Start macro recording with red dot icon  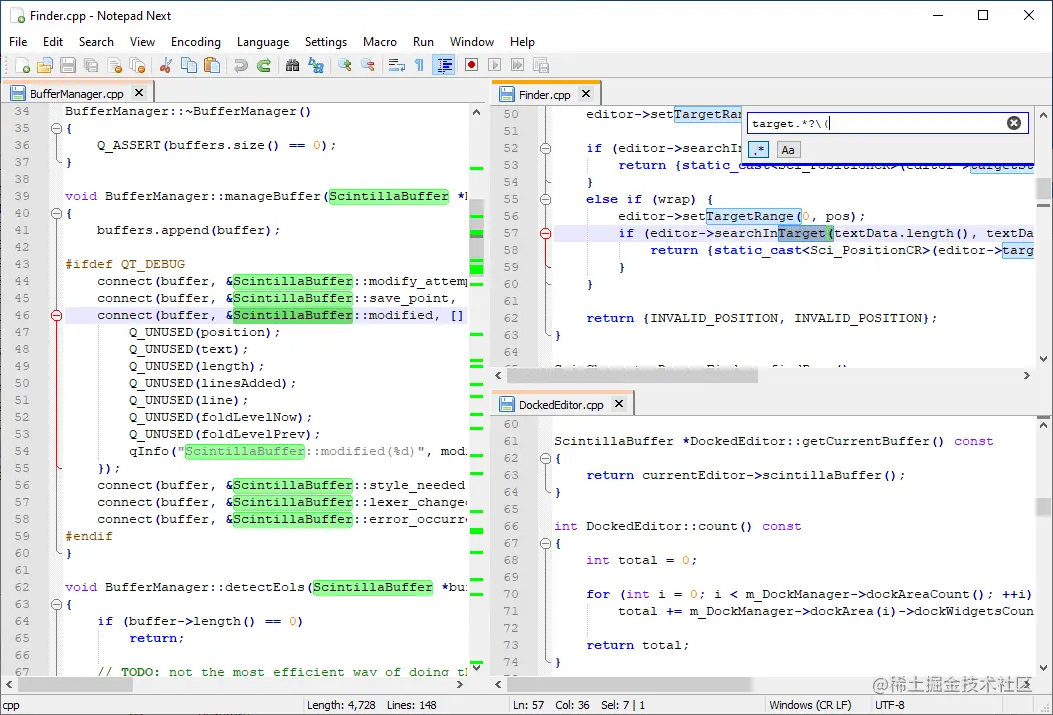point(471,65)
